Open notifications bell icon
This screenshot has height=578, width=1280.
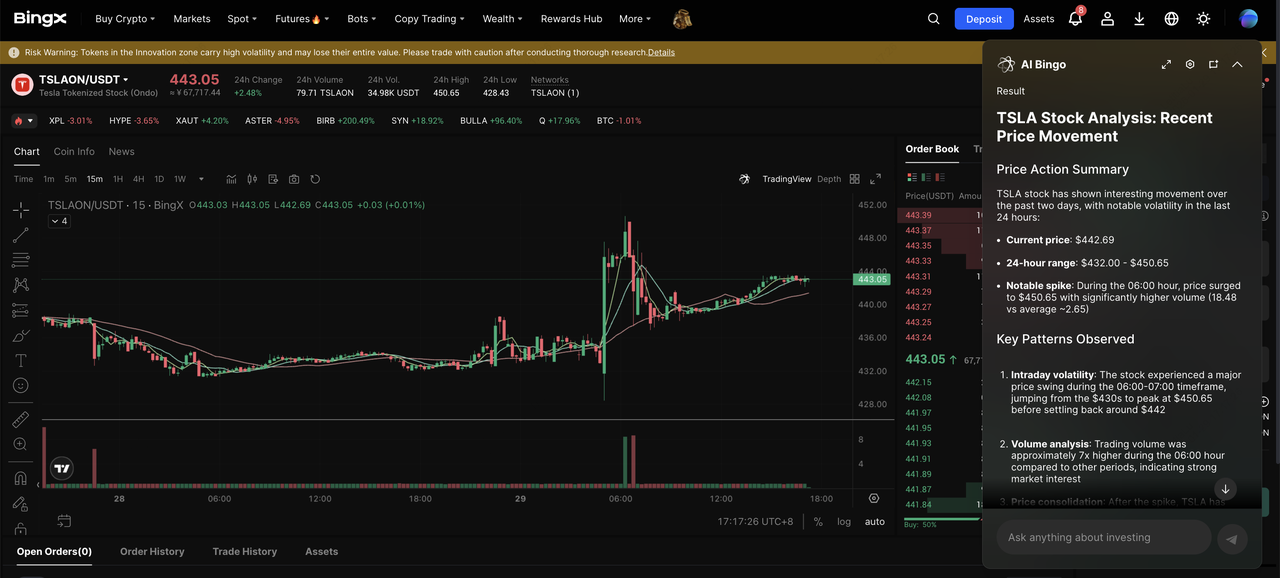[1075, 19]
